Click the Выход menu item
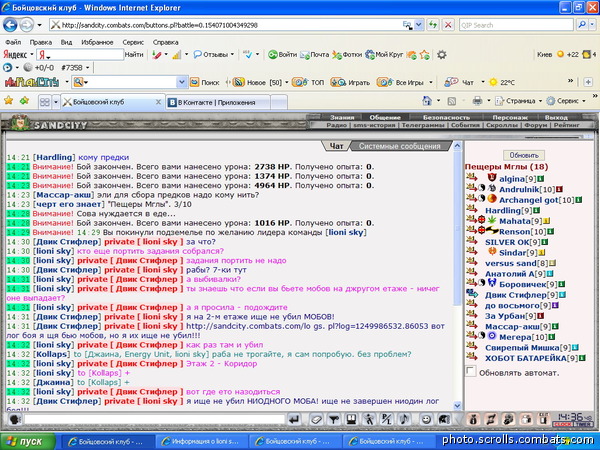This screenshot has width=600, height=450. click(x=556, y=117)
